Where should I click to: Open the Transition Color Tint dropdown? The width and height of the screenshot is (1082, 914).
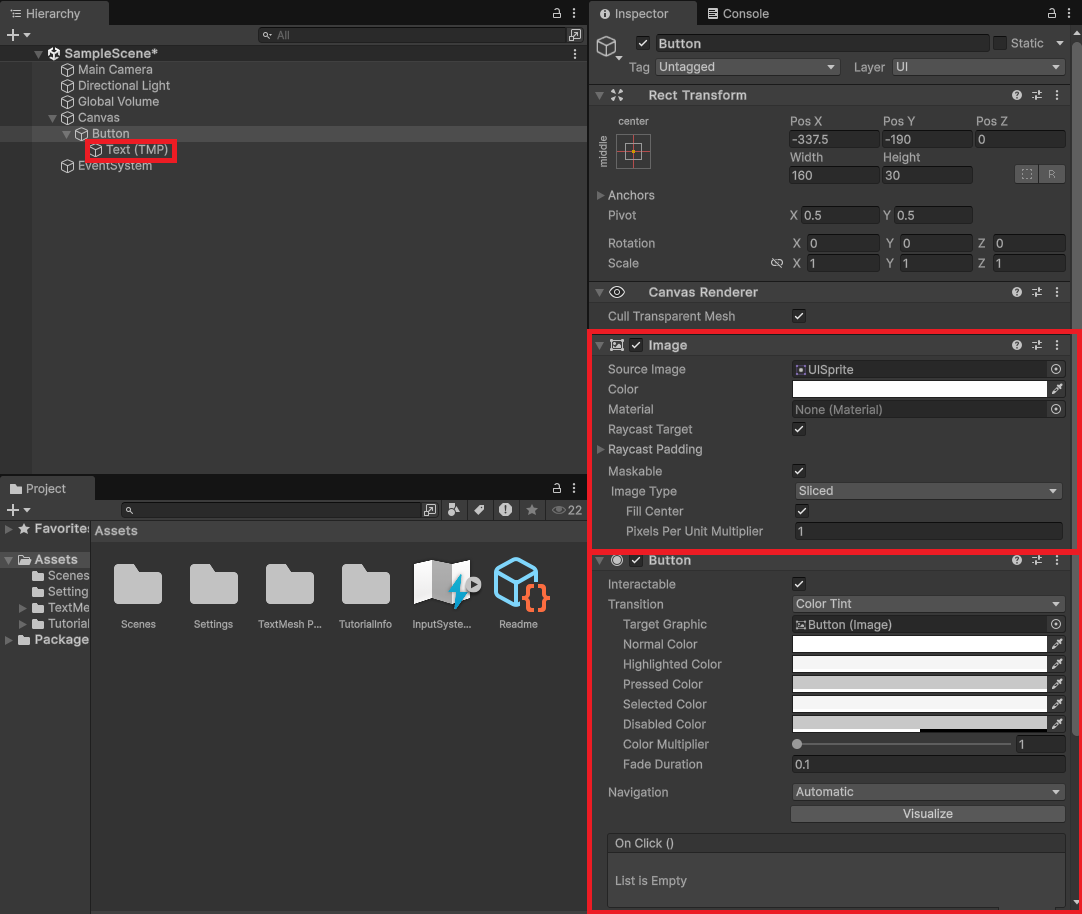[928, 604]
